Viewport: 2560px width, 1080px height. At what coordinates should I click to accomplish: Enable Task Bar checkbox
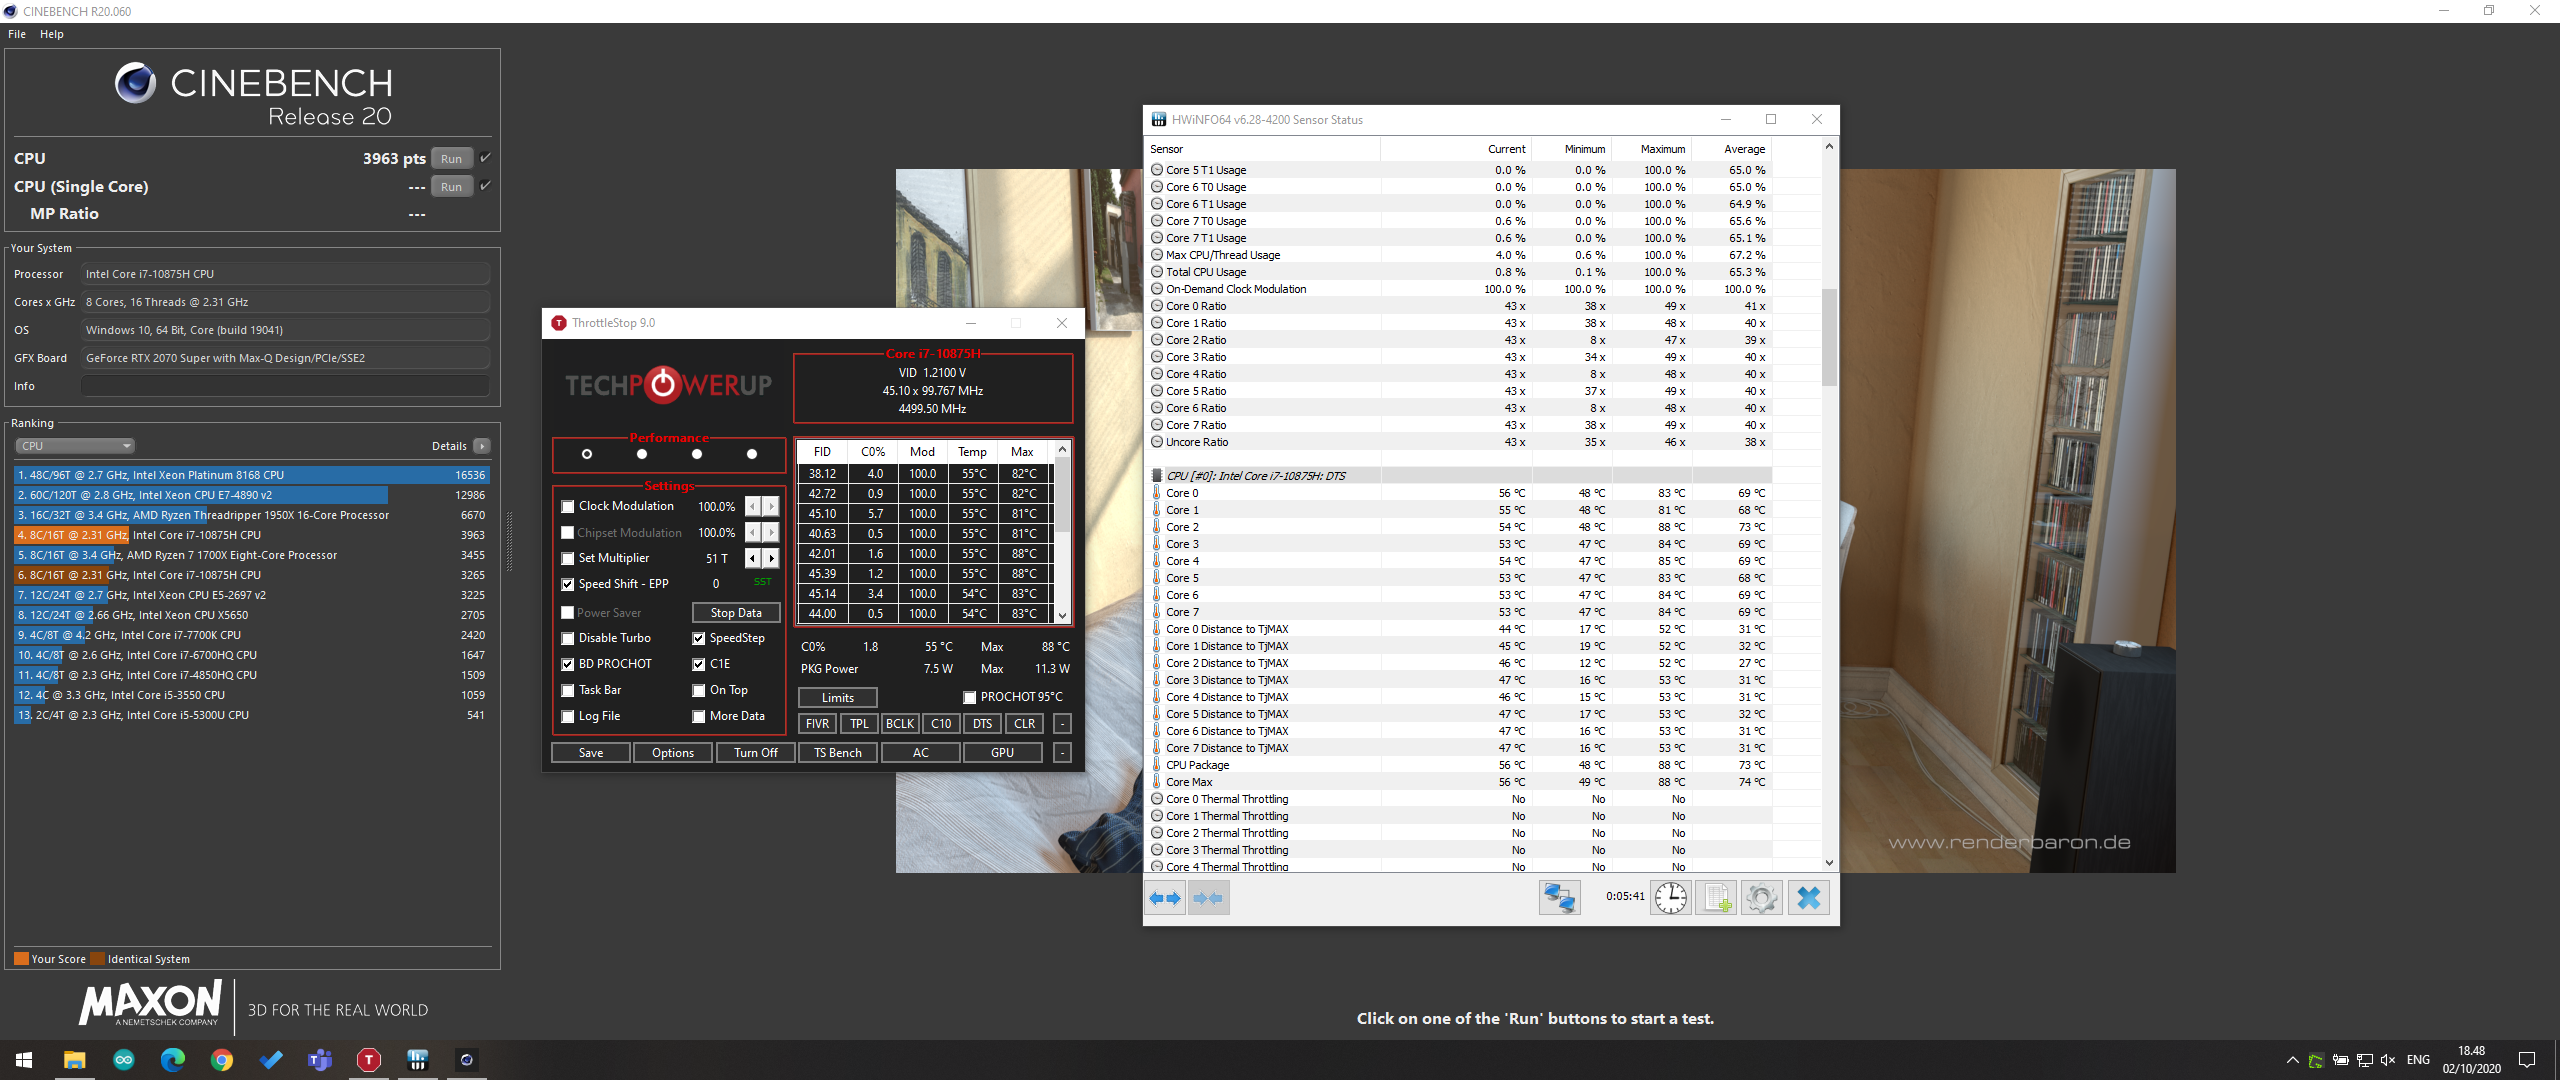coord(568,690)
